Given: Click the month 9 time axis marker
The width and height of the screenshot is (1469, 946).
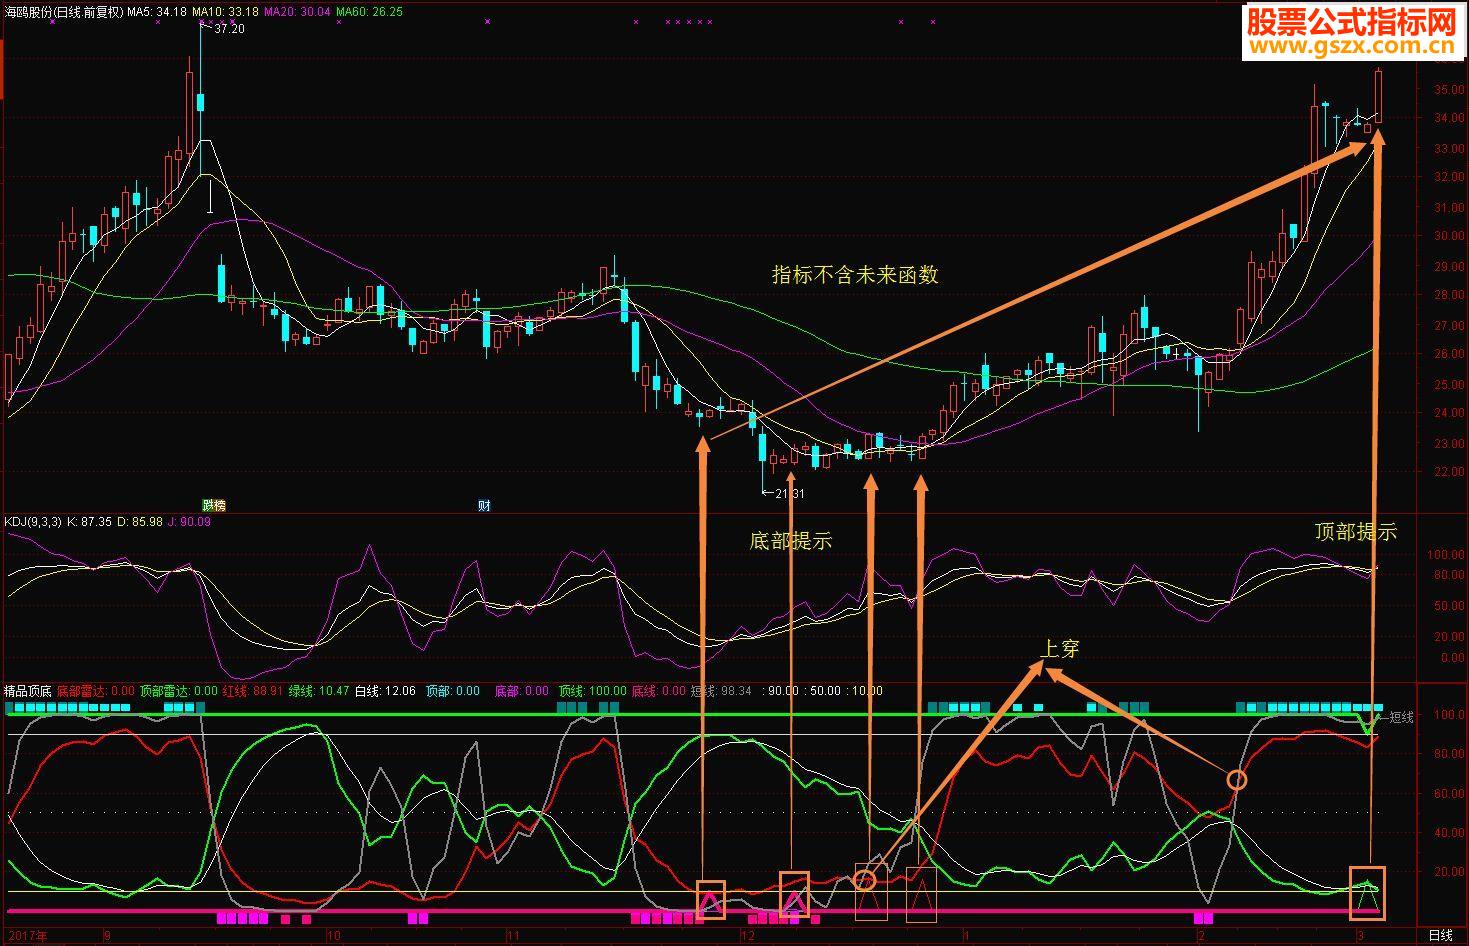Looking at the screenshot, I should 107,936.
